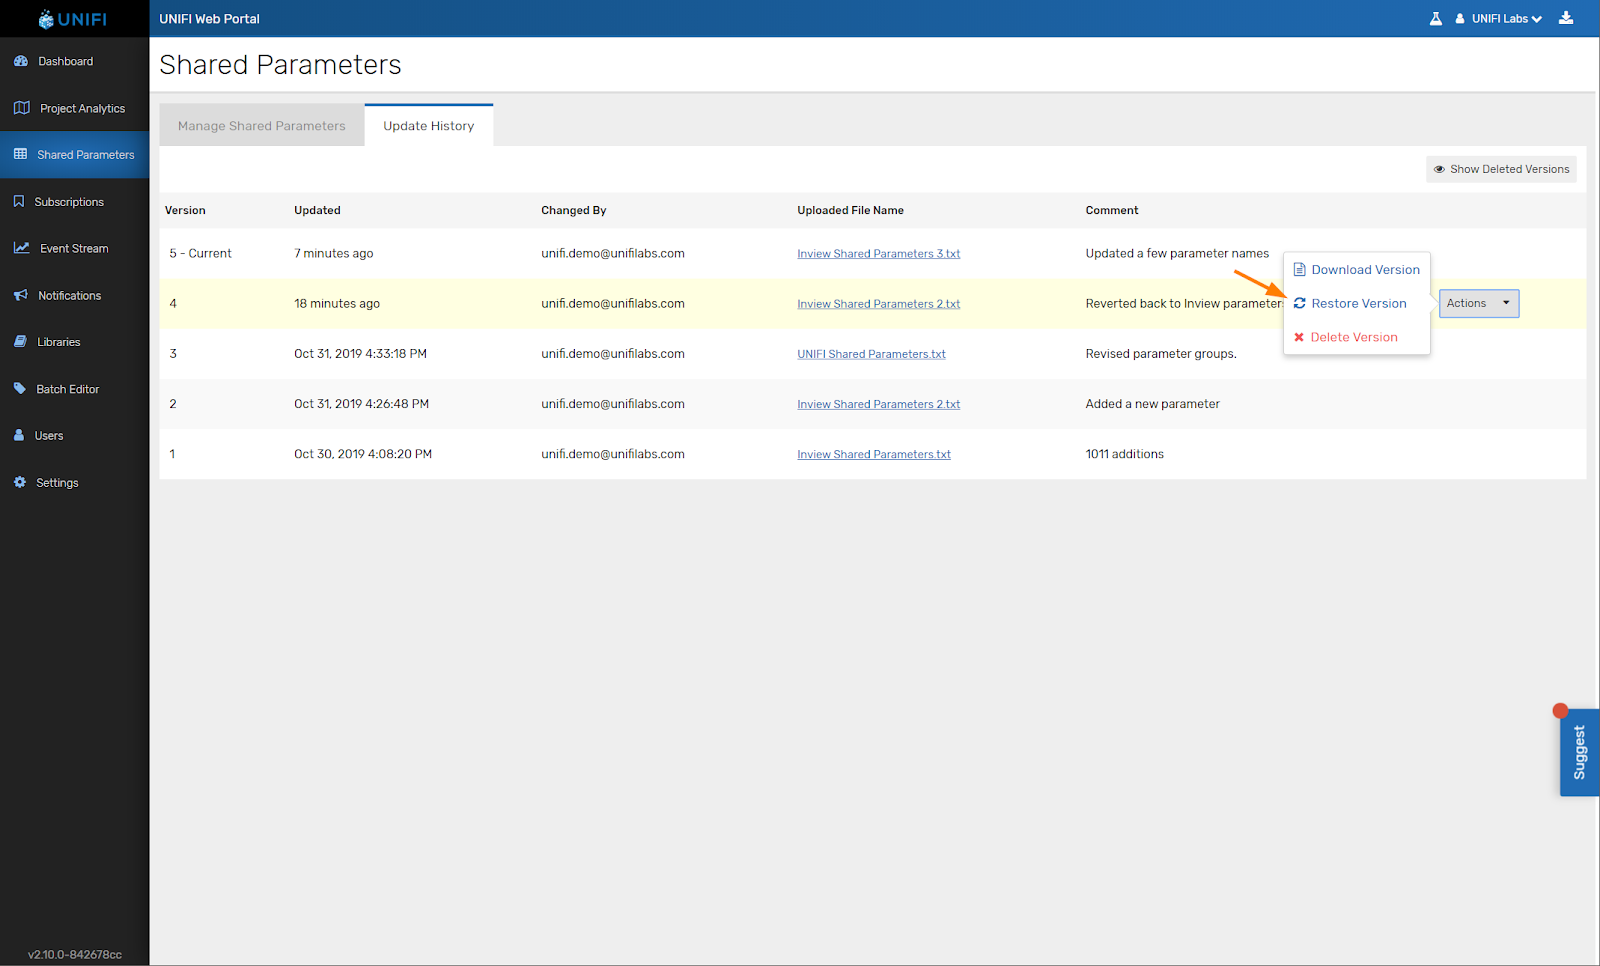Select Download Version menu option
The width and height of the screenshot is (1600, 966).
tap(1365, 270)
